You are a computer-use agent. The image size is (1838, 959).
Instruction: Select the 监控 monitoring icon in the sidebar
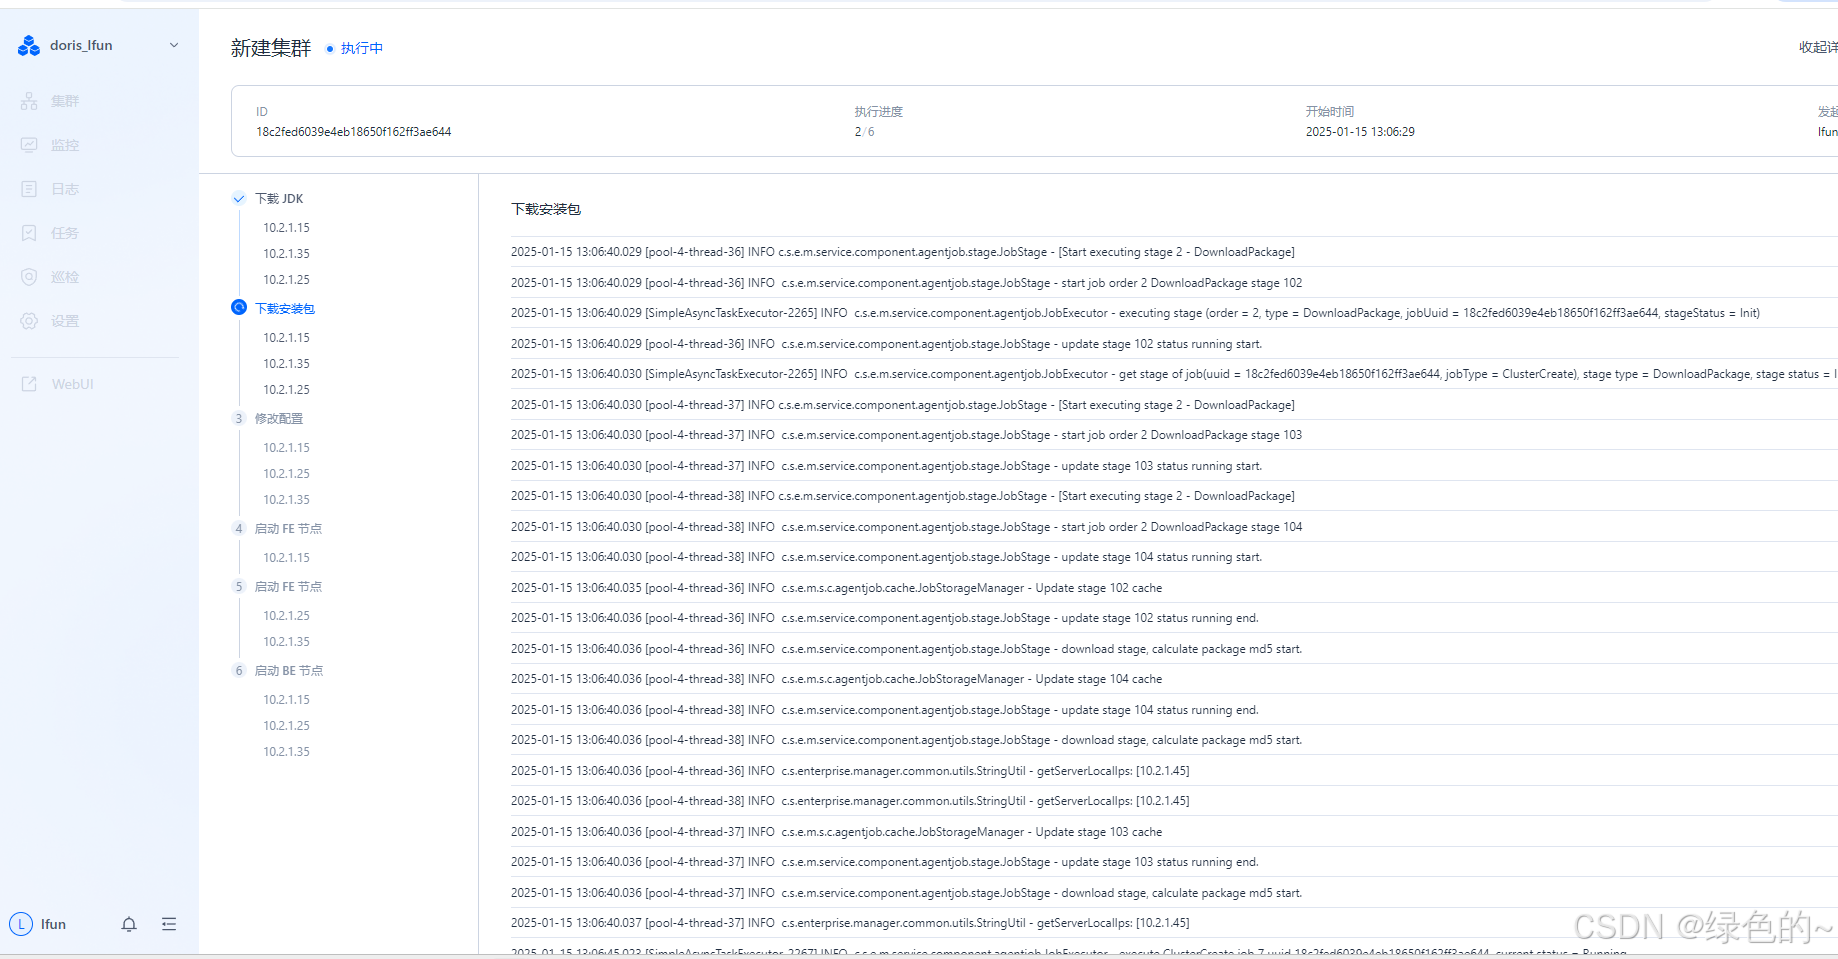pos(29,144)
